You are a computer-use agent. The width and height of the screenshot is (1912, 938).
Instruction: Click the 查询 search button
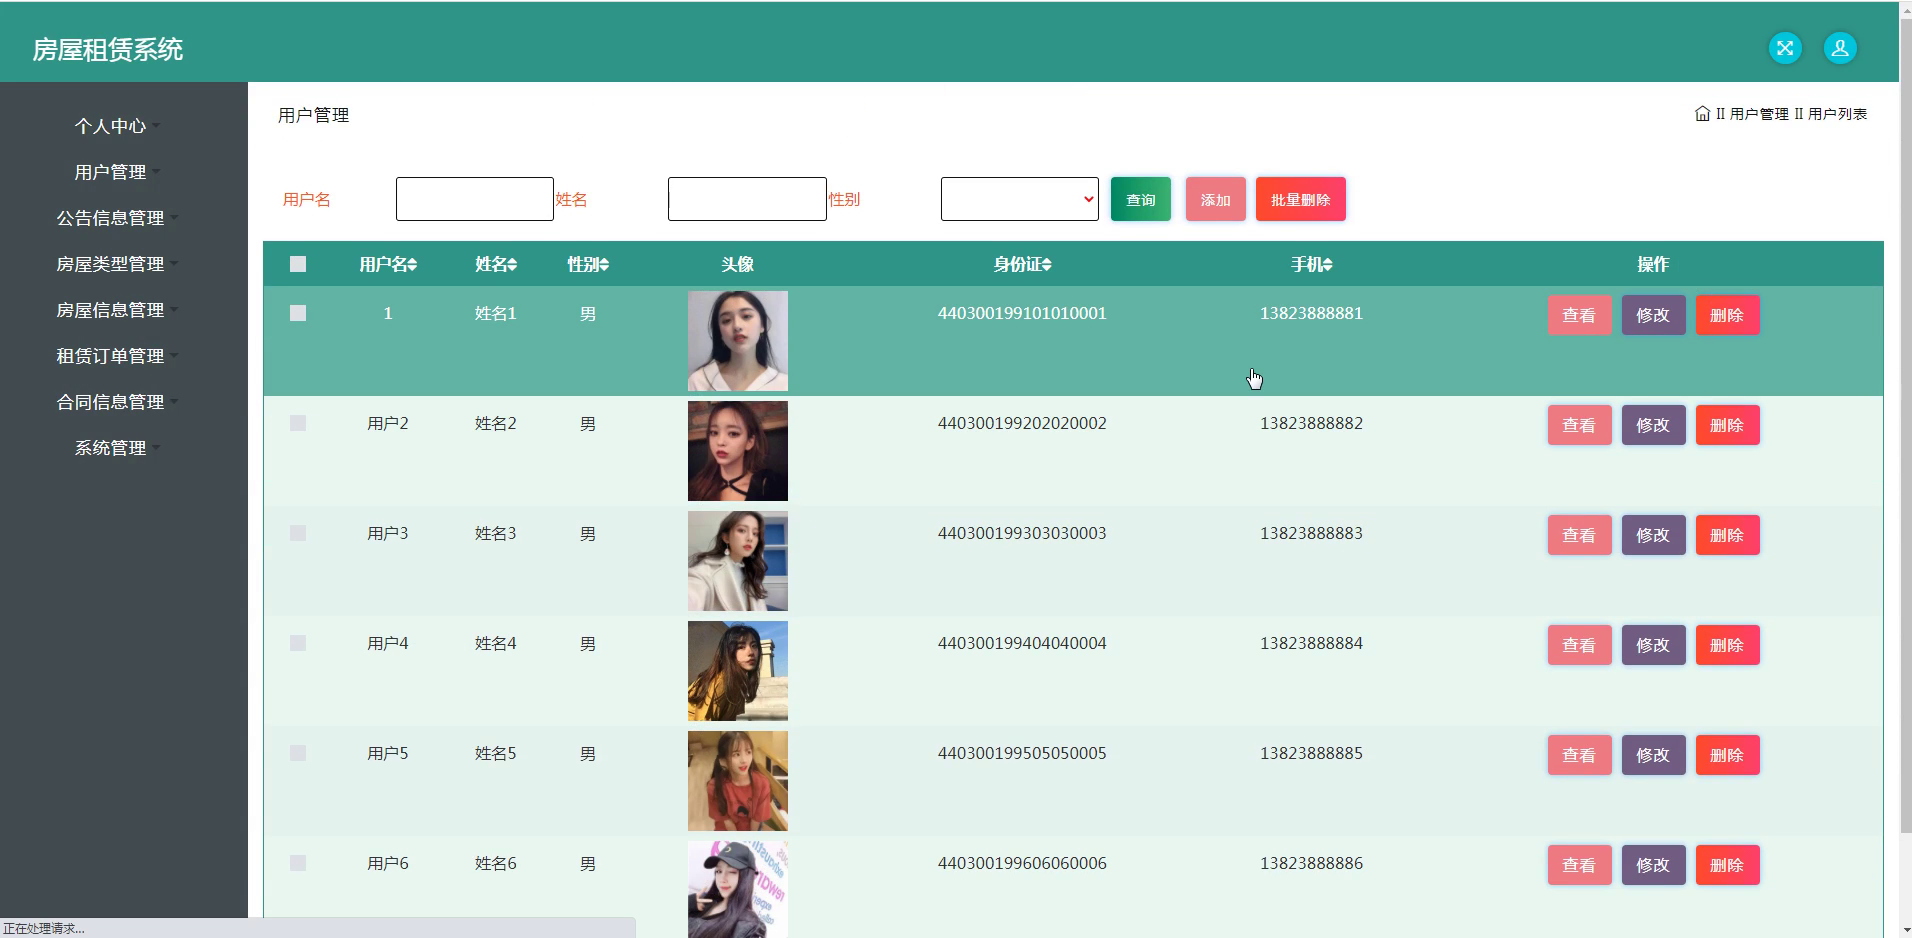coord(1141,200)
